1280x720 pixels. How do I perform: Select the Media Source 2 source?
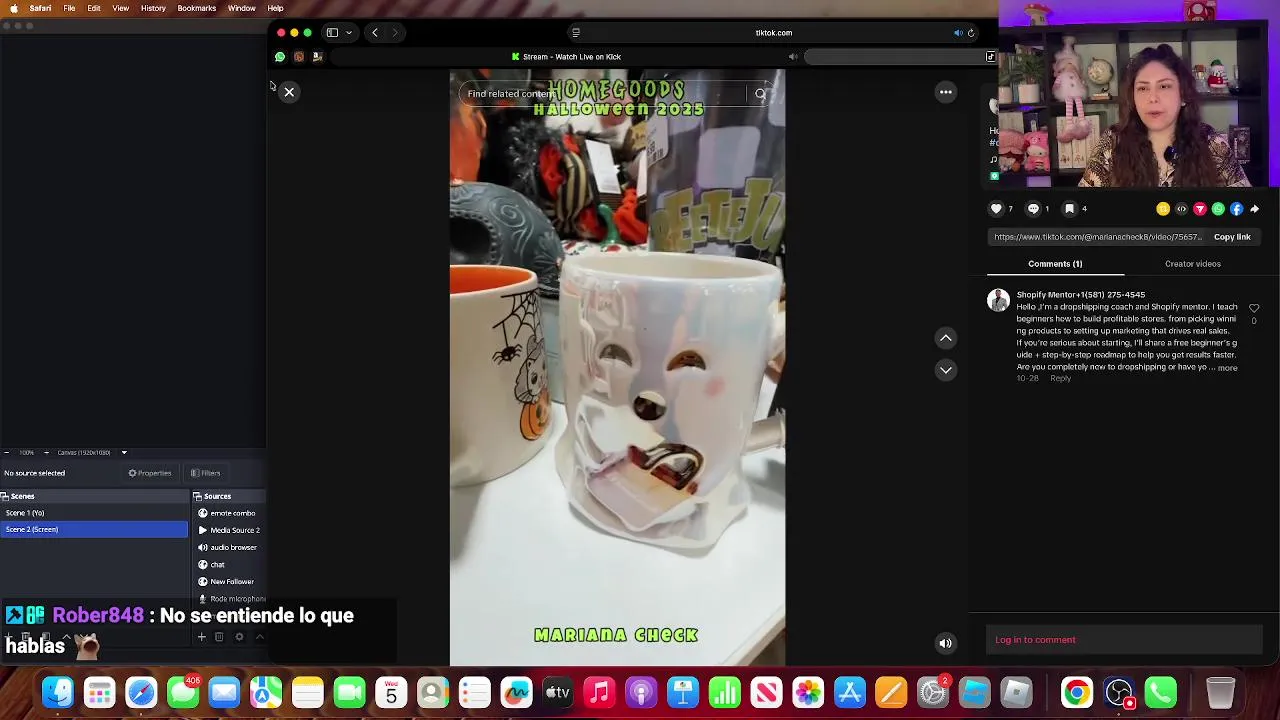pyautogui.click(x=230, y=530)
